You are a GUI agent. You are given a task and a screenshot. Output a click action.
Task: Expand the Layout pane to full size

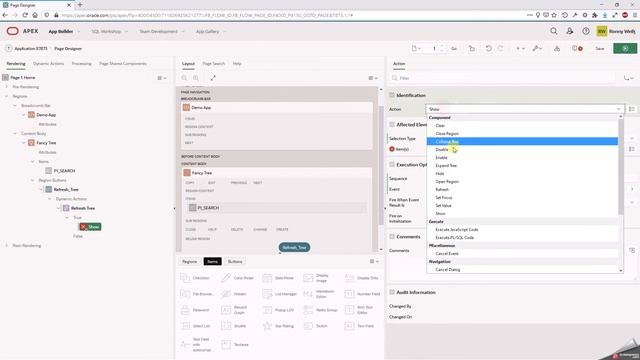point(213,78)
